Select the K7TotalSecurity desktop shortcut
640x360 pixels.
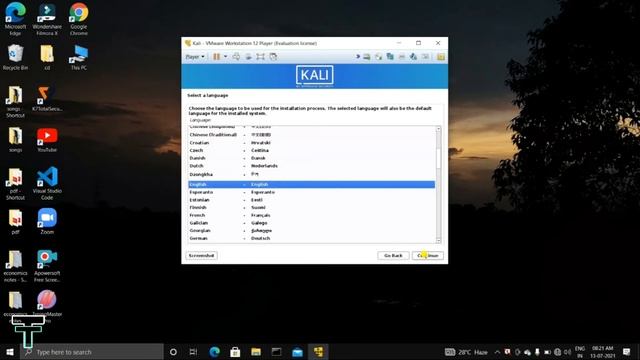tap(47, 98)
